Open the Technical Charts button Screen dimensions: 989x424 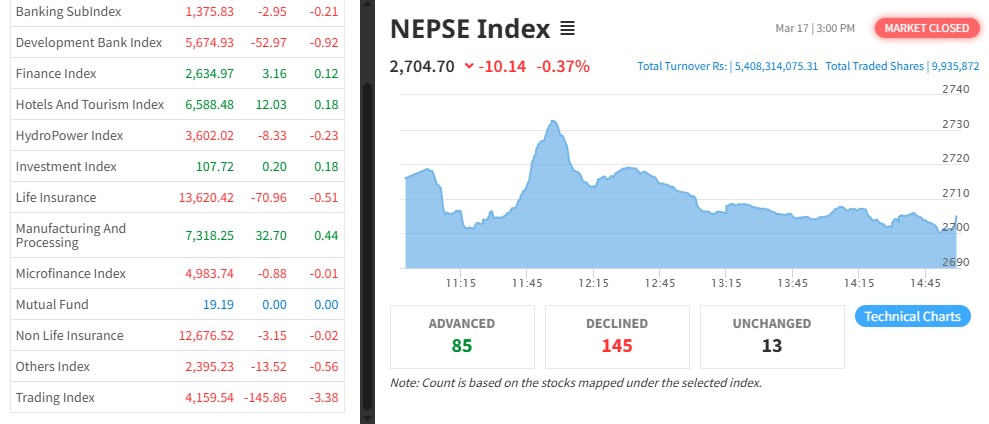pyautogui.click(x=912, y=317)
